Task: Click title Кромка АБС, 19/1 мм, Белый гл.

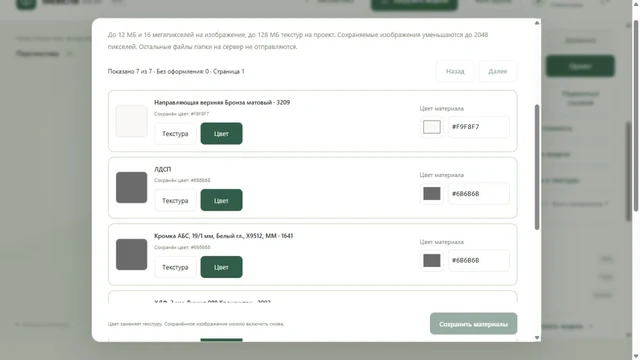Action: click(224, 236)
